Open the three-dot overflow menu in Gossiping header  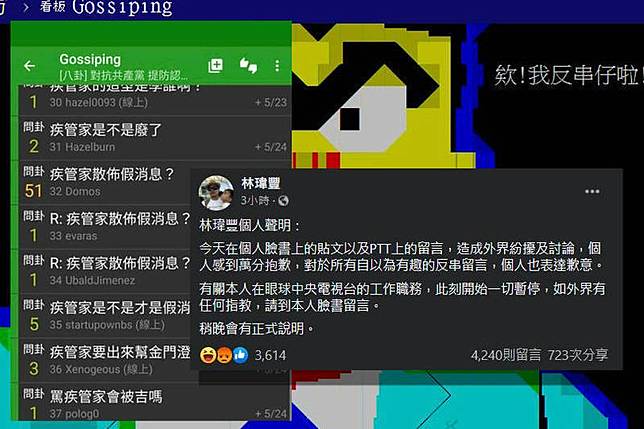[277, 65]
